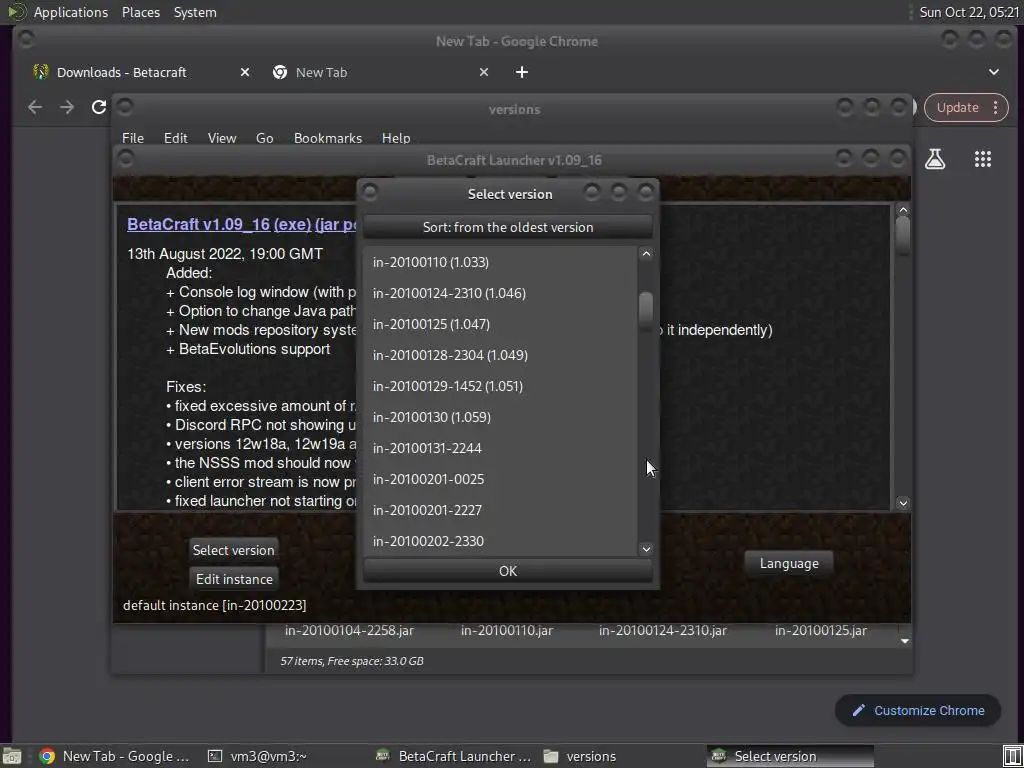Click the version list scrollbar thumb

click(646, 309)
